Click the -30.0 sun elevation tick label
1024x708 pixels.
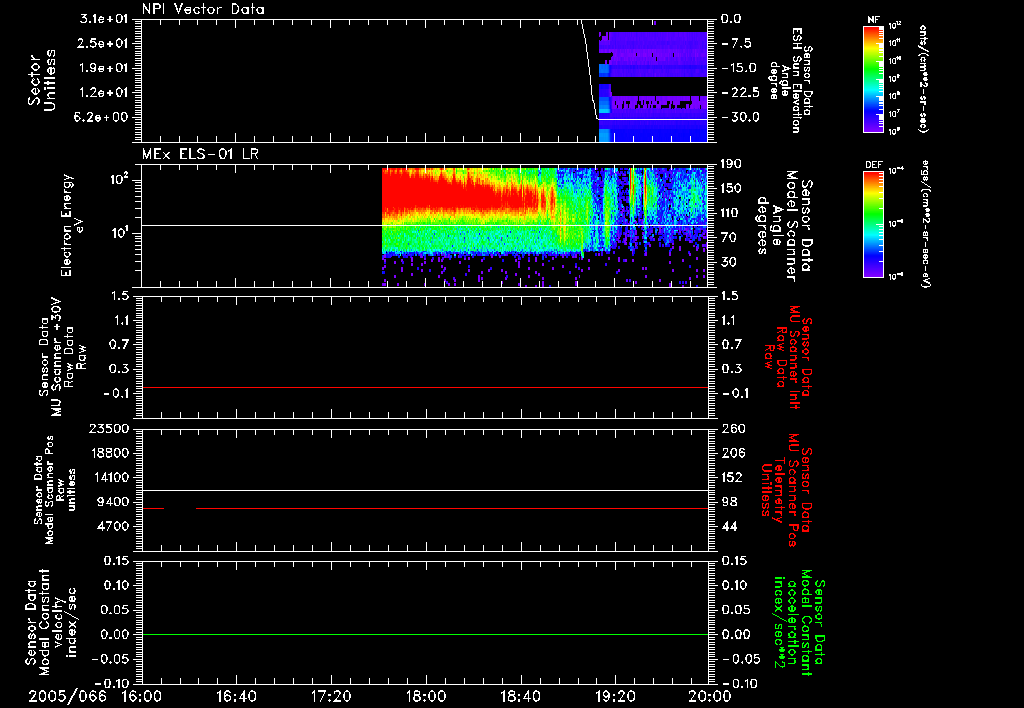[741, 117]
